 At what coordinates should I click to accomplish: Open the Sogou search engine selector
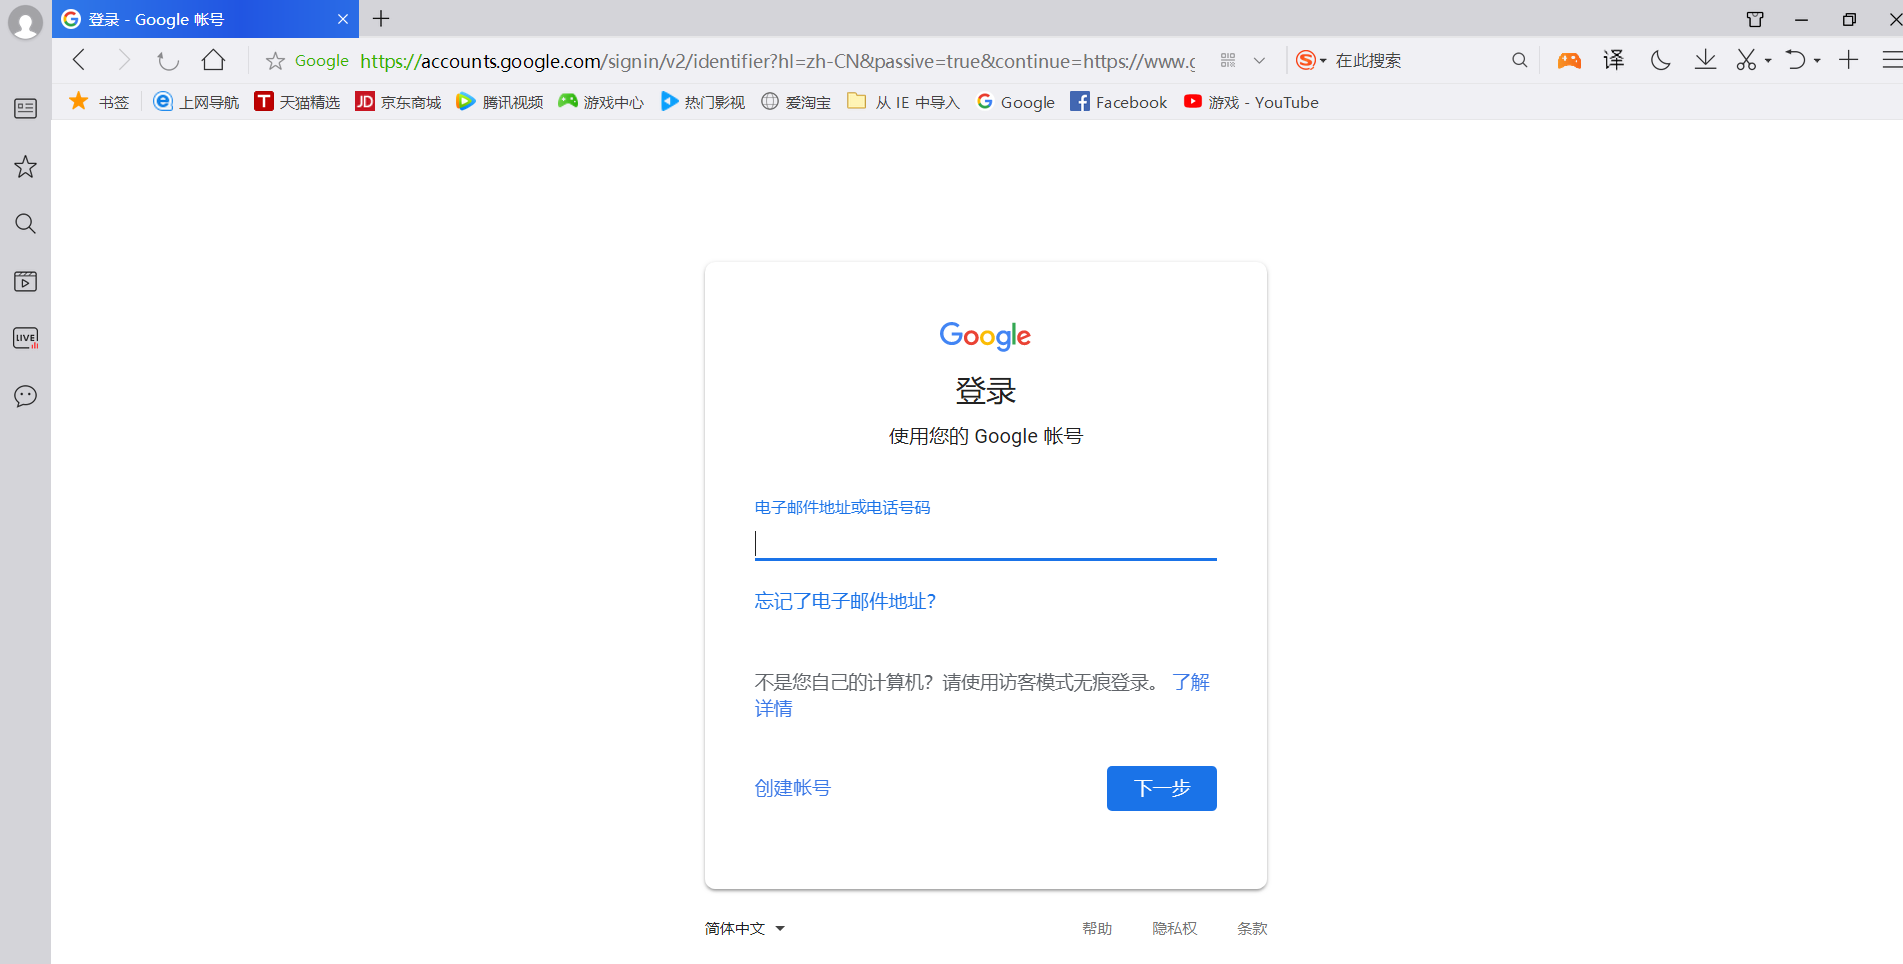(1310, 60)
